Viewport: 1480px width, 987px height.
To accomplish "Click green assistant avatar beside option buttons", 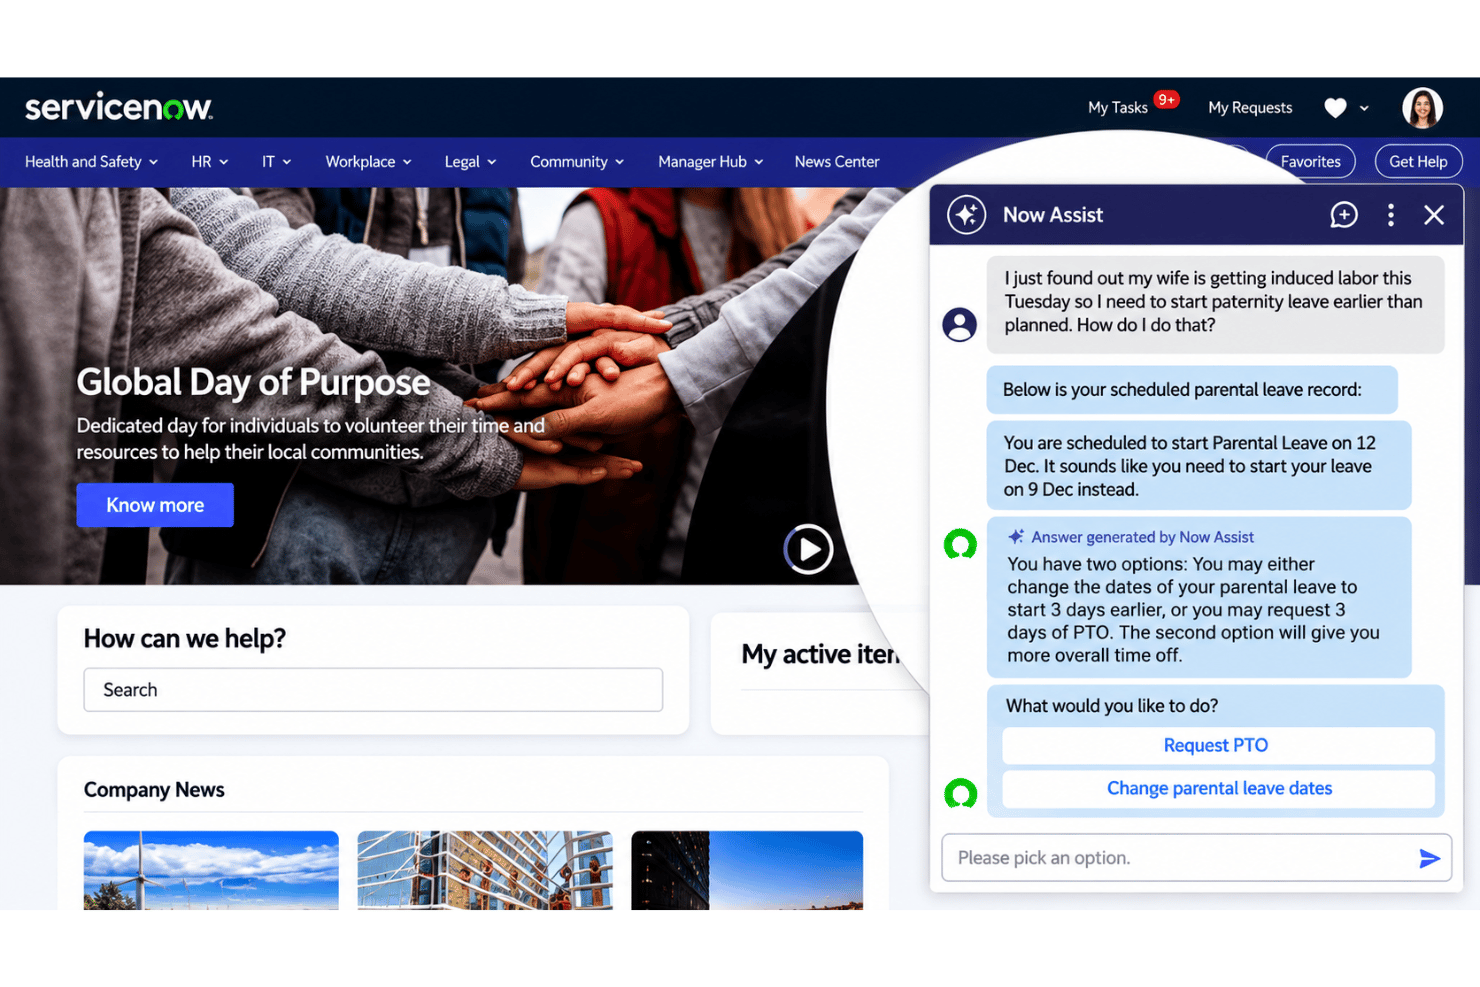I will pos(960,794).
